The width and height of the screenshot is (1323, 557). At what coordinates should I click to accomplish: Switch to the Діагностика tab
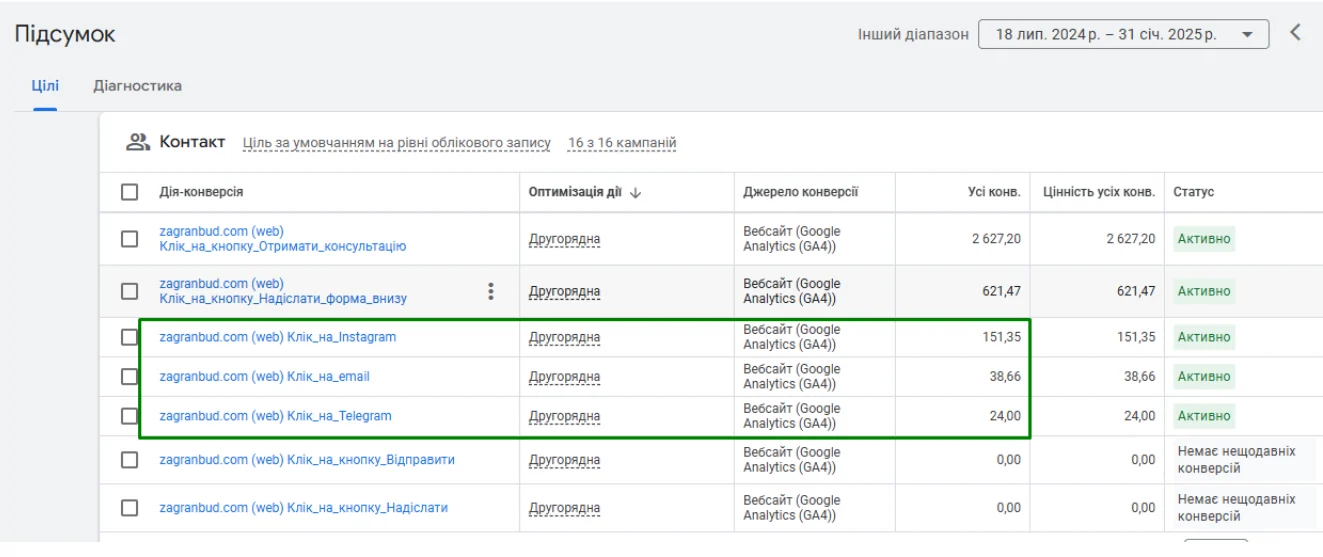tap(138, 86)
